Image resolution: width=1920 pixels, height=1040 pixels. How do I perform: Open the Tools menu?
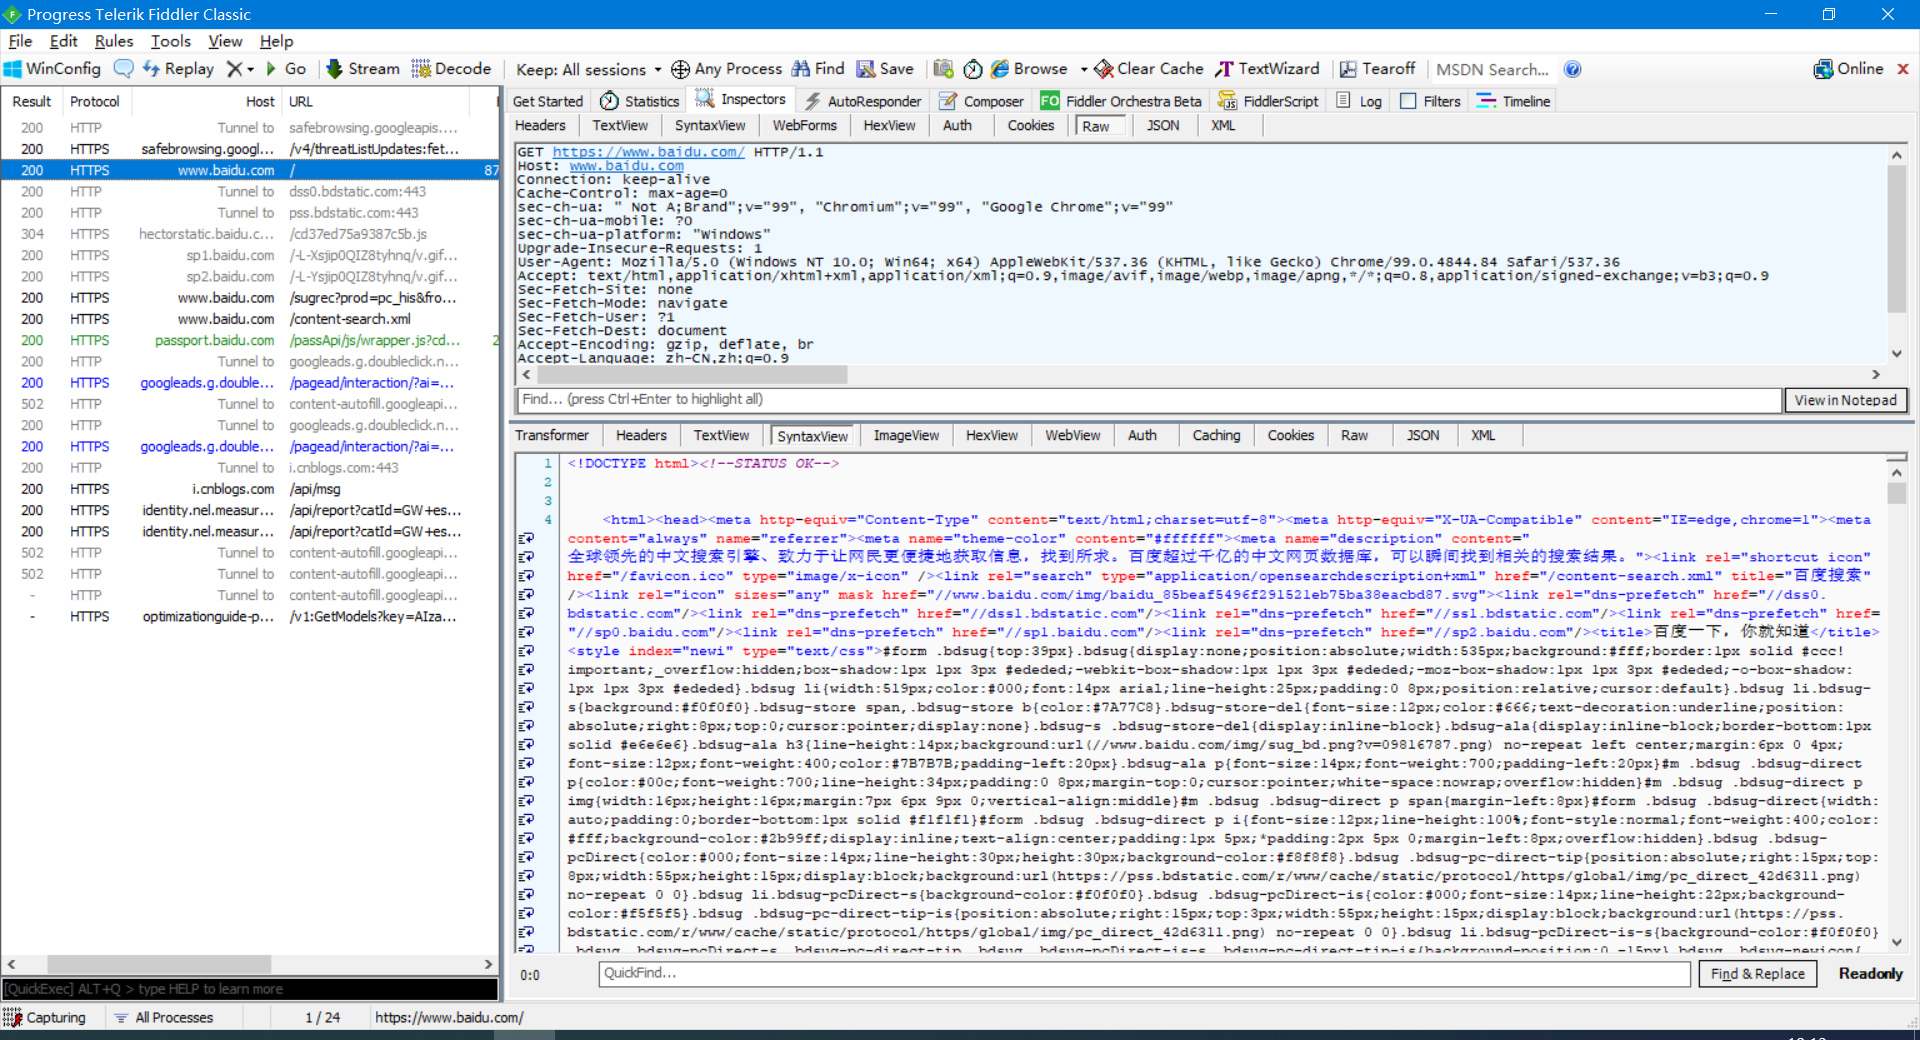pyautogui.click(x=171, y=41)
